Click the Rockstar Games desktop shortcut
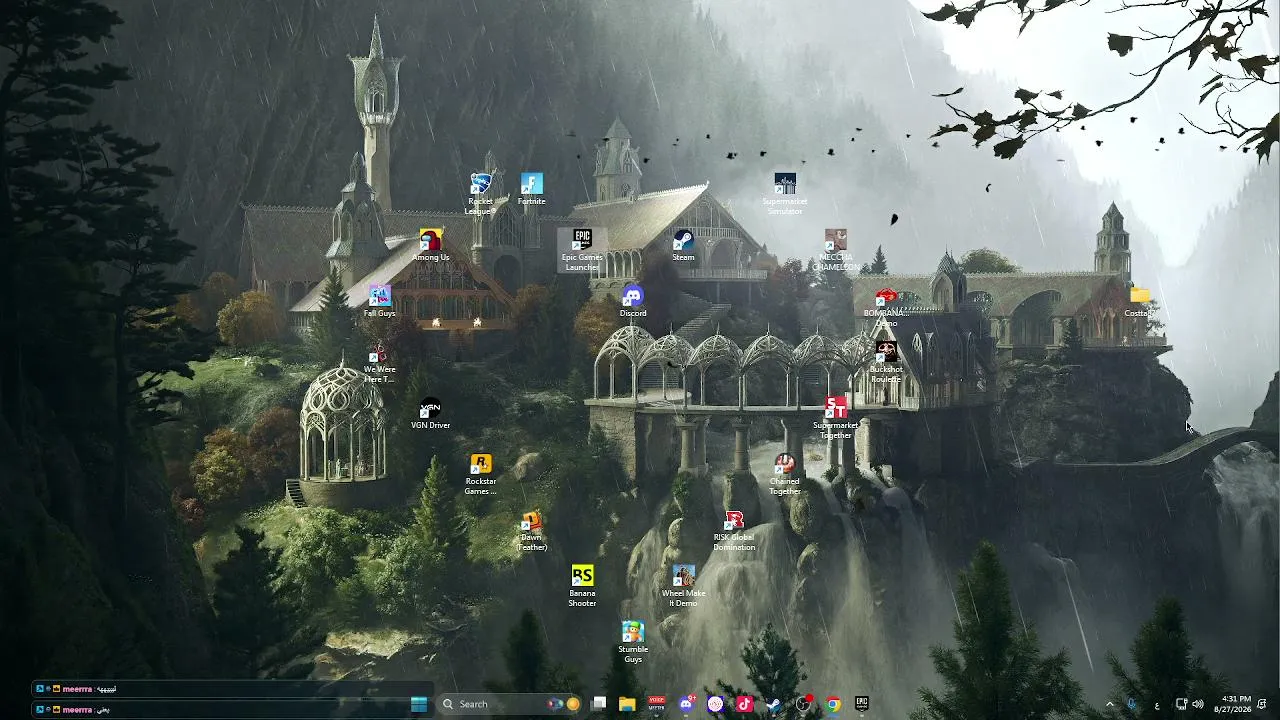1280x720 pixels. click(481, 473)
